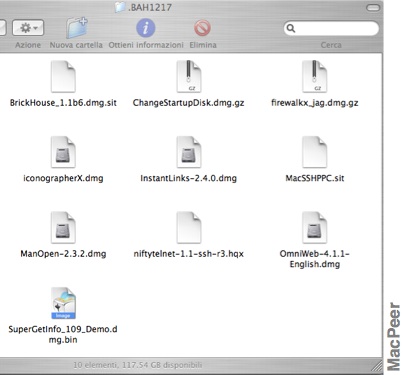The height and width of the screenshot is (375, 404).
Task: Click the Nuova cartella folder icon
Action: coord(76,28)
